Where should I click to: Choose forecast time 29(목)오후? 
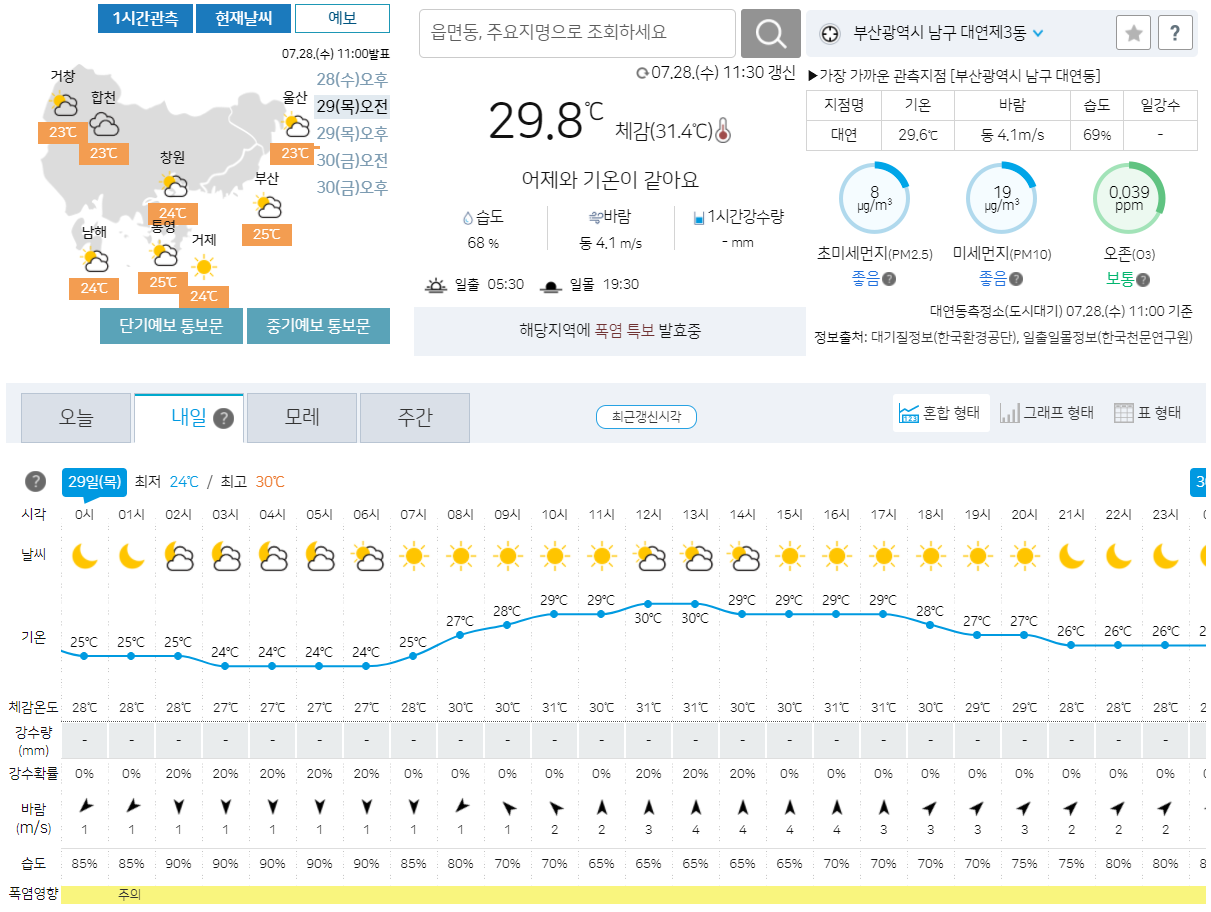click(352, 133)
